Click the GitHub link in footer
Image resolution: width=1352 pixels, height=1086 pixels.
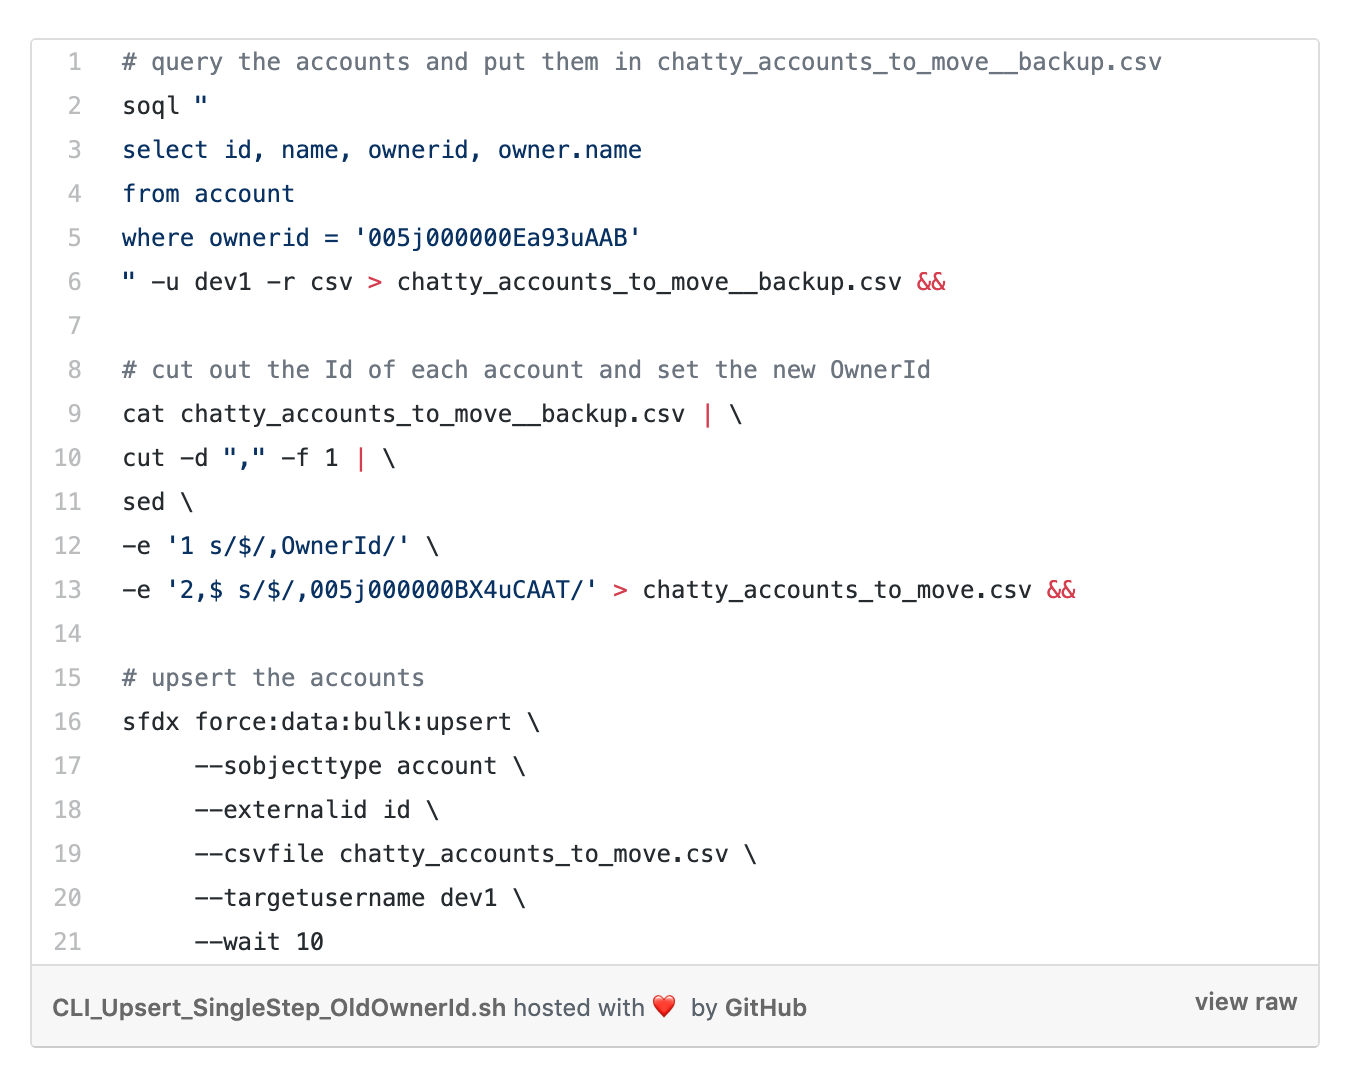click(765, 1007)
